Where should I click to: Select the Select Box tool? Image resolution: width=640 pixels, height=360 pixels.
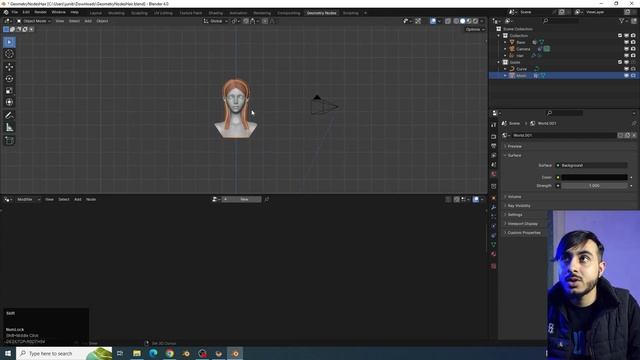pos(9,42)
